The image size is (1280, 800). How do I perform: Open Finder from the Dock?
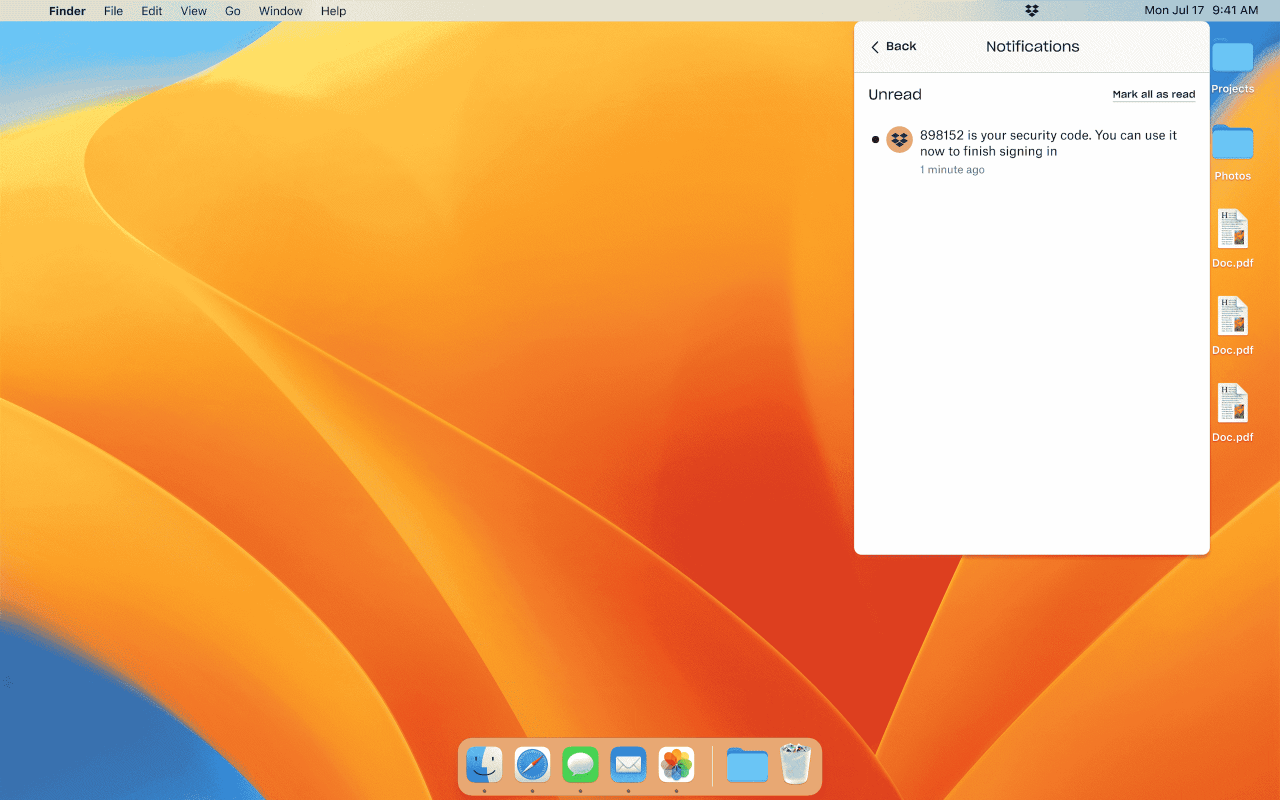[484, 765]
